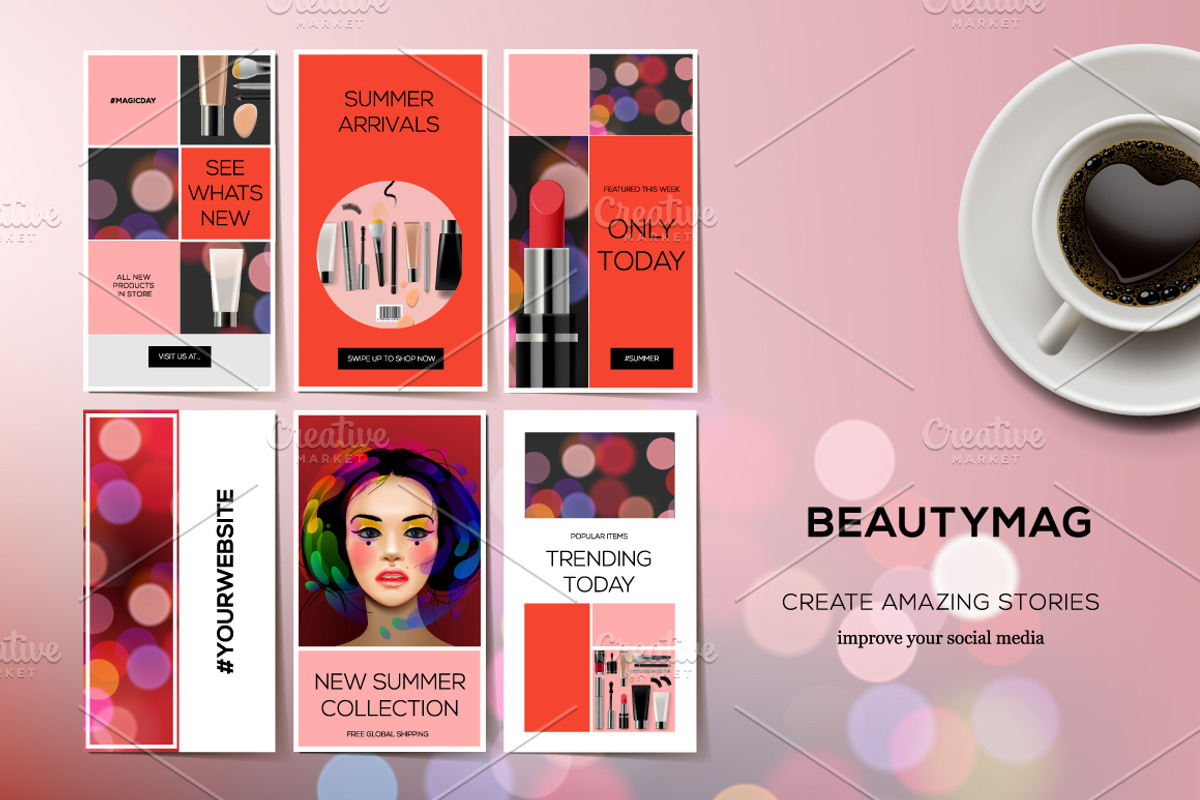Select the cosmetics set below 'TRENDING TODAY'
Viewport: 1200px width, 800px height.
click(x=633, y=689)
